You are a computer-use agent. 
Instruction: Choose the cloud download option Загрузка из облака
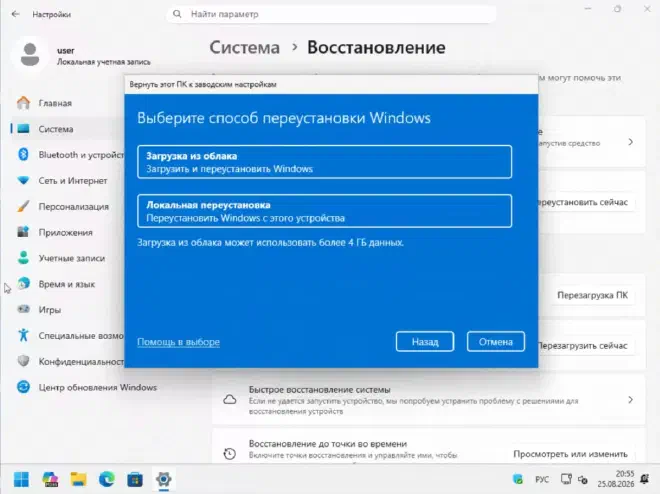click(325, 162)
